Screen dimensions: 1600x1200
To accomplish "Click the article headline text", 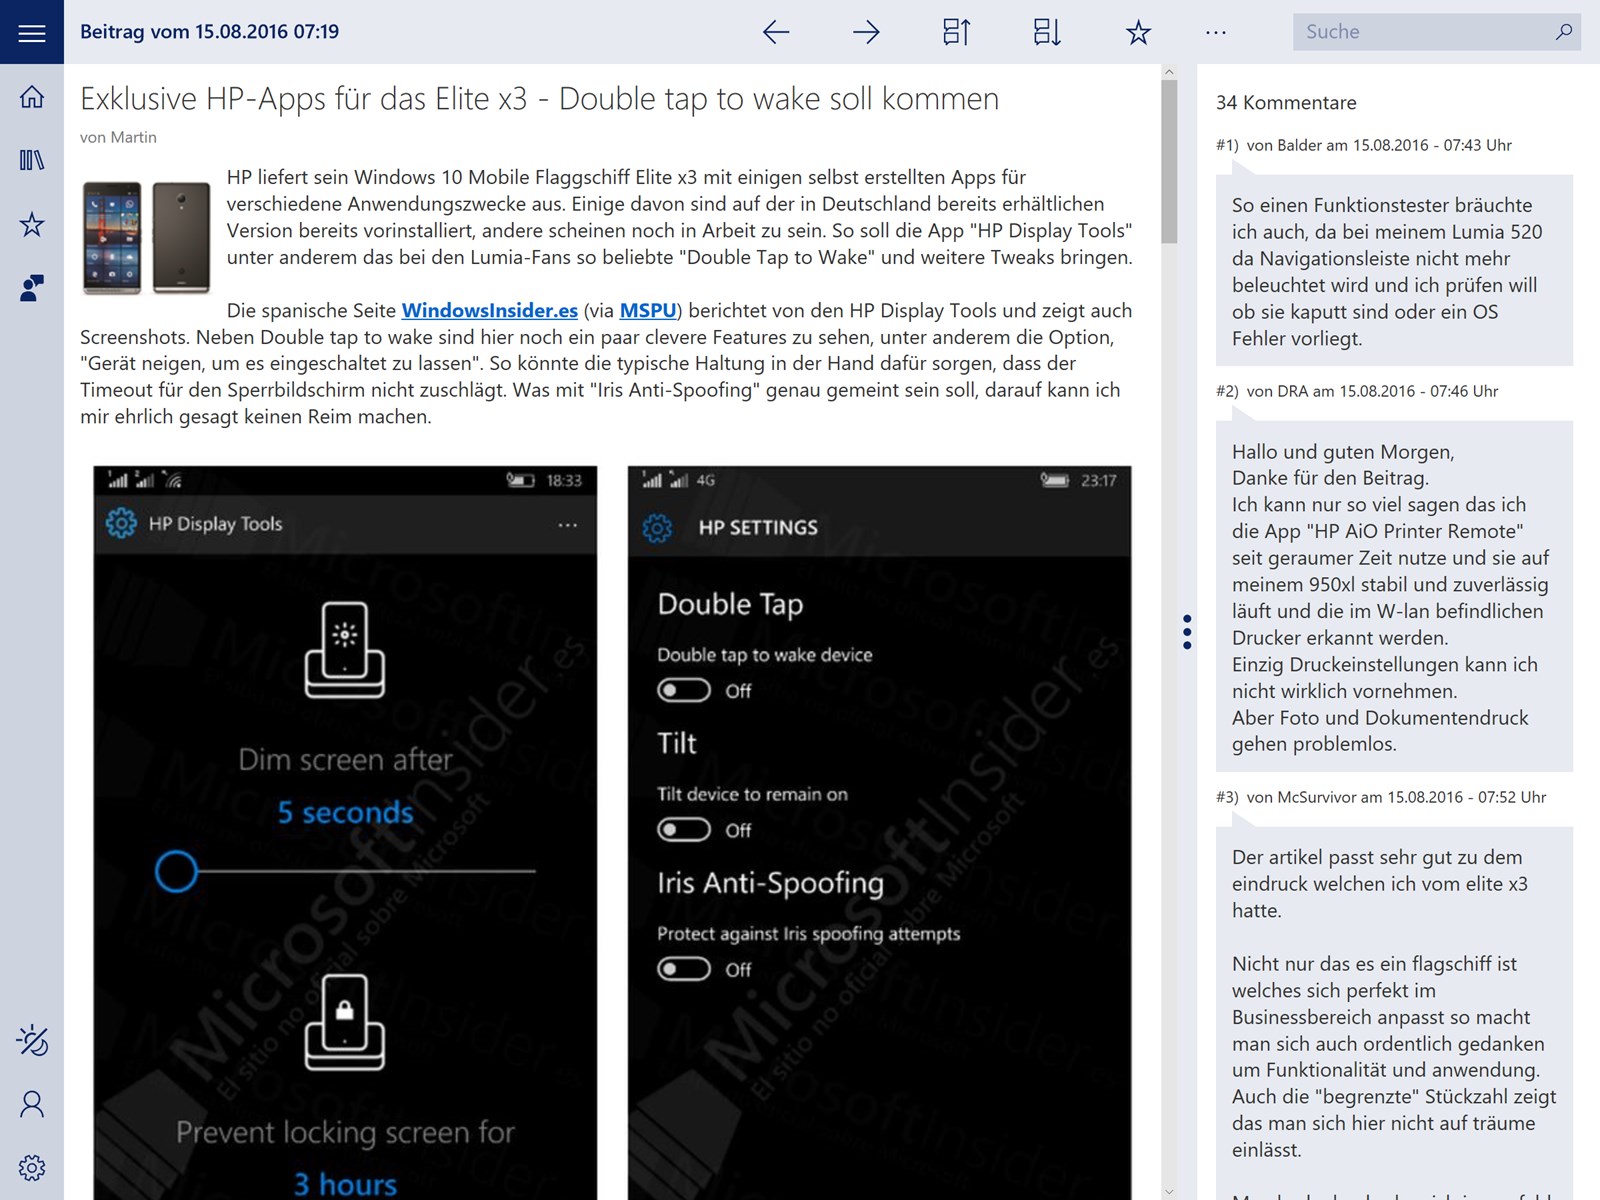I will tap(540, 99).
